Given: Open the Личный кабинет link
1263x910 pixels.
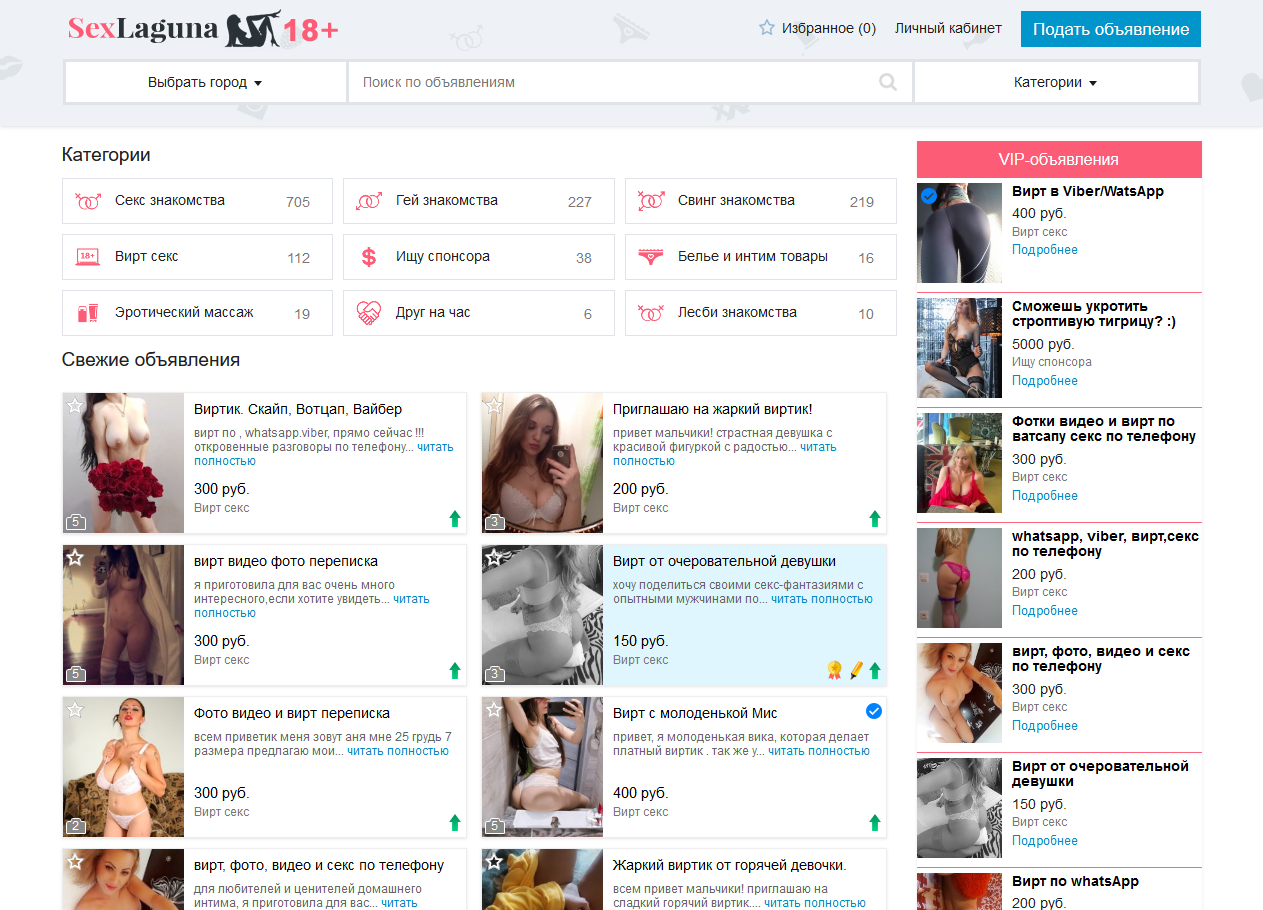Looking at the screenshot, I should coord(948,29).
